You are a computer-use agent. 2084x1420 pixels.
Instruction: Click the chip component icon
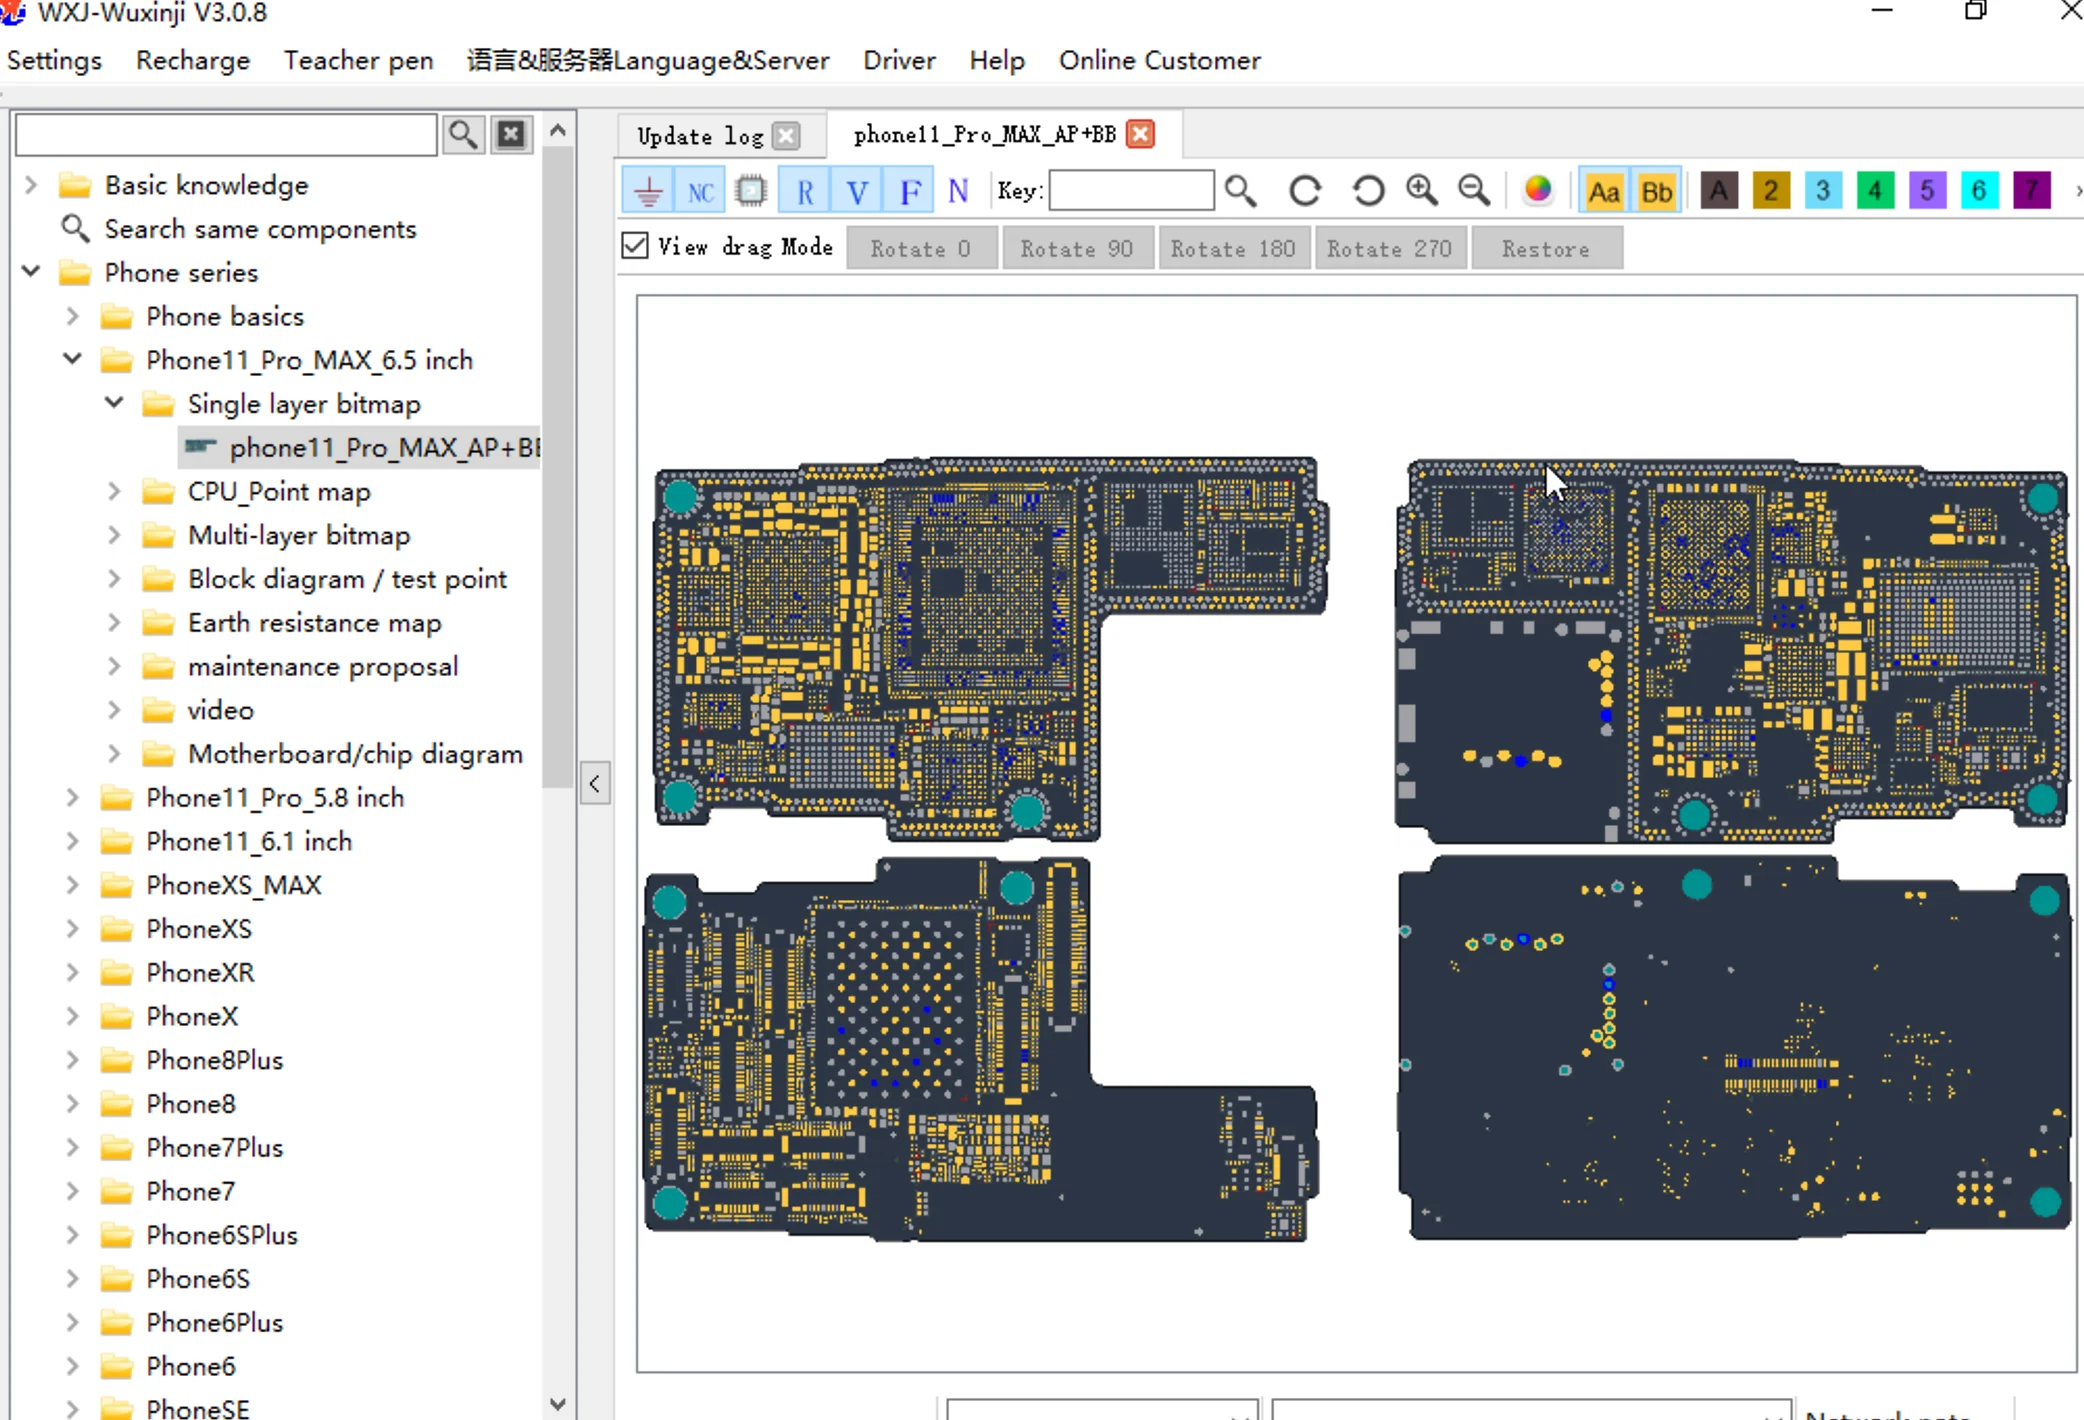point(751,190)
